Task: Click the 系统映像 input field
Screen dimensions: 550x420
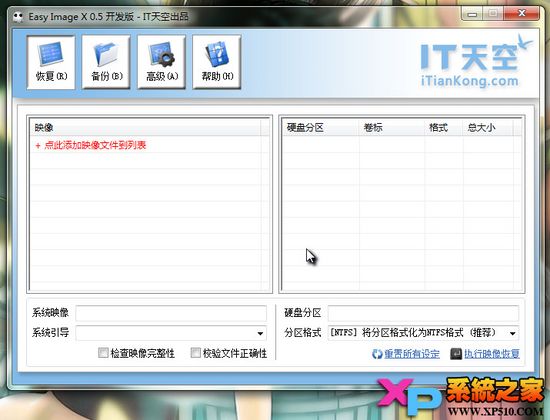Action: pyautogui.click(x=171, y=313)
